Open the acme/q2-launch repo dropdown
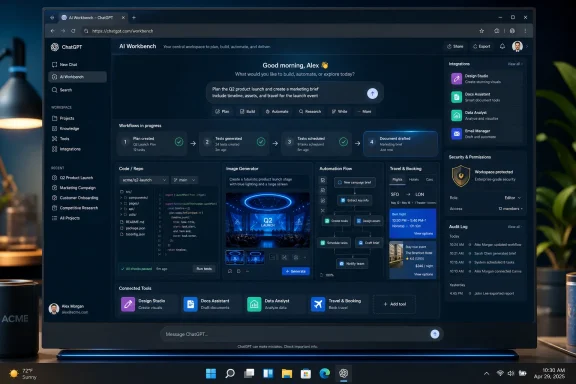 pyautogui.click(x=144, y=180)
